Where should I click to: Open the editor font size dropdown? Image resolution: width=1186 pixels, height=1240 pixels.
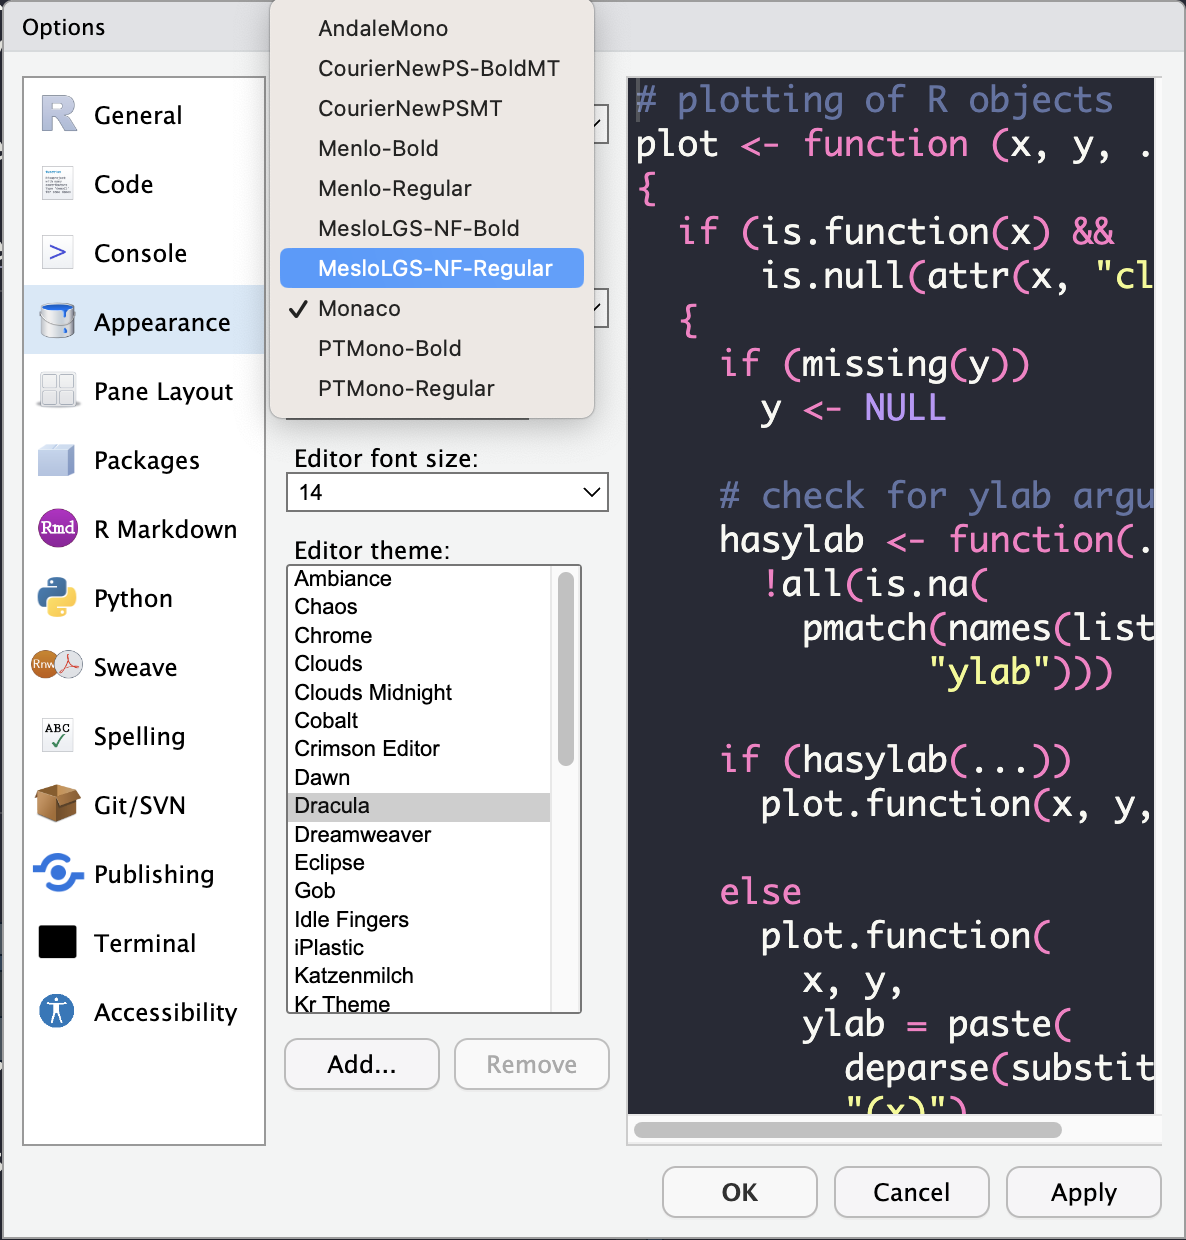pyautogui.click(x=446, y=492)
